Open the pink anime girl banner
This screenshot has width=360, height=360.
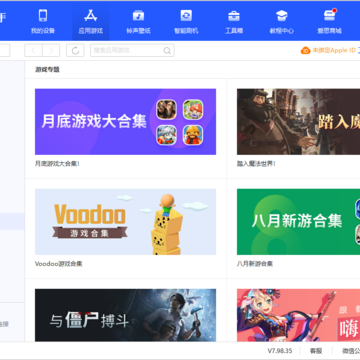pyautogui.click(x=298, y=315)
